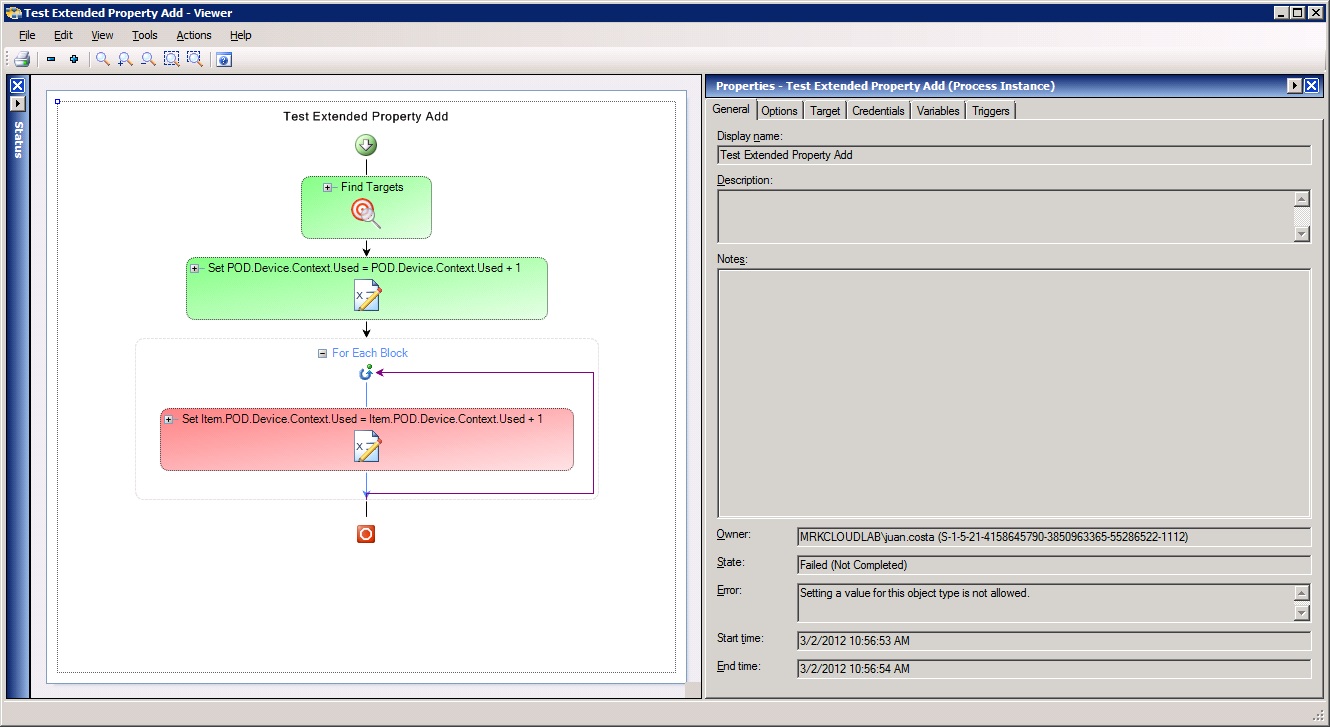Select the green Find Targets activity box
The width and height of the screenshot is (1330, 727).
click(x=366, y=208)
